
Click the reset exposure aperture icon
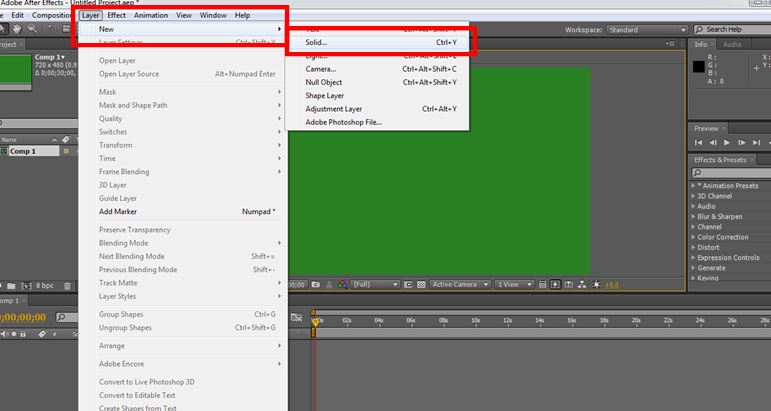(596, 285)
